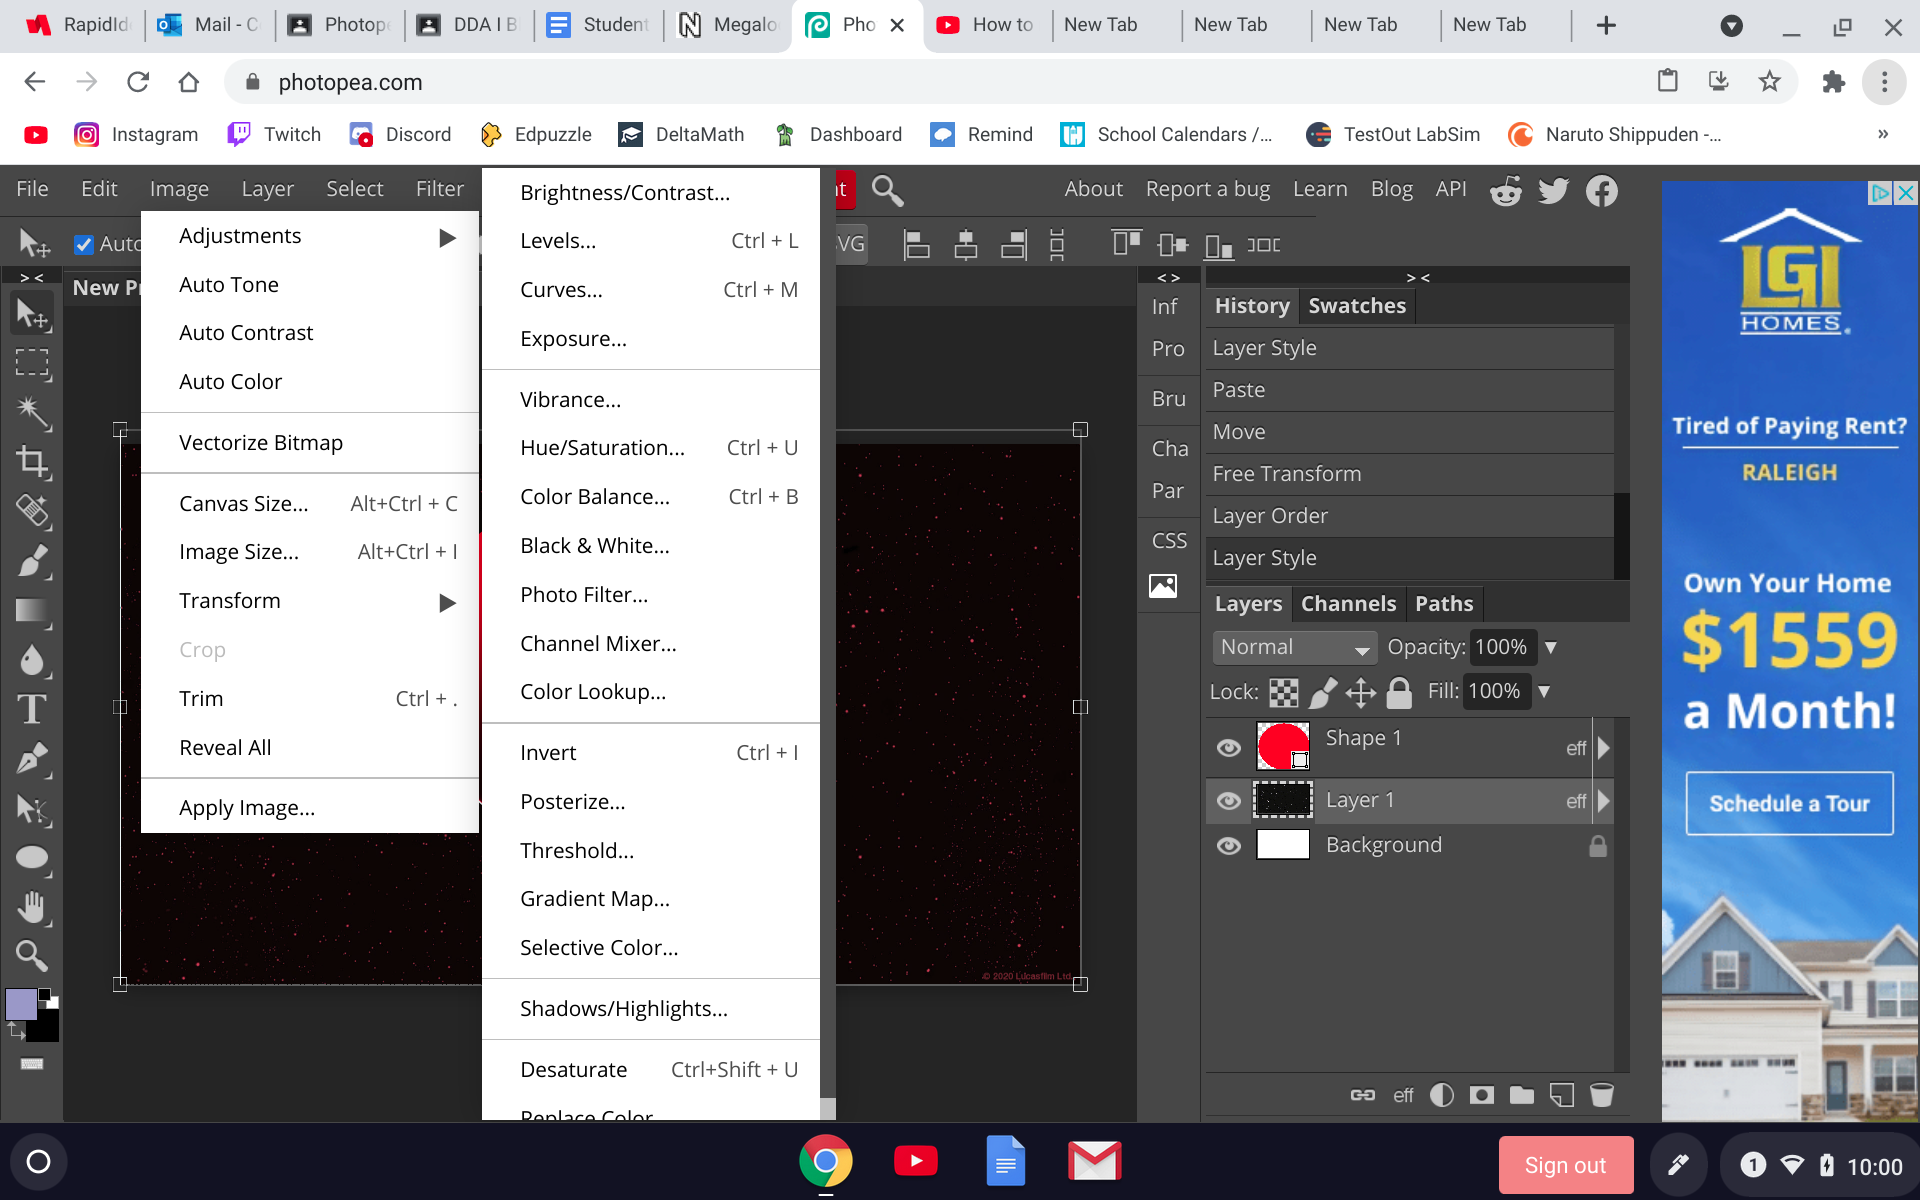Switch to the Channels tab
1920x1200 pixels.
click(1348, 603)
